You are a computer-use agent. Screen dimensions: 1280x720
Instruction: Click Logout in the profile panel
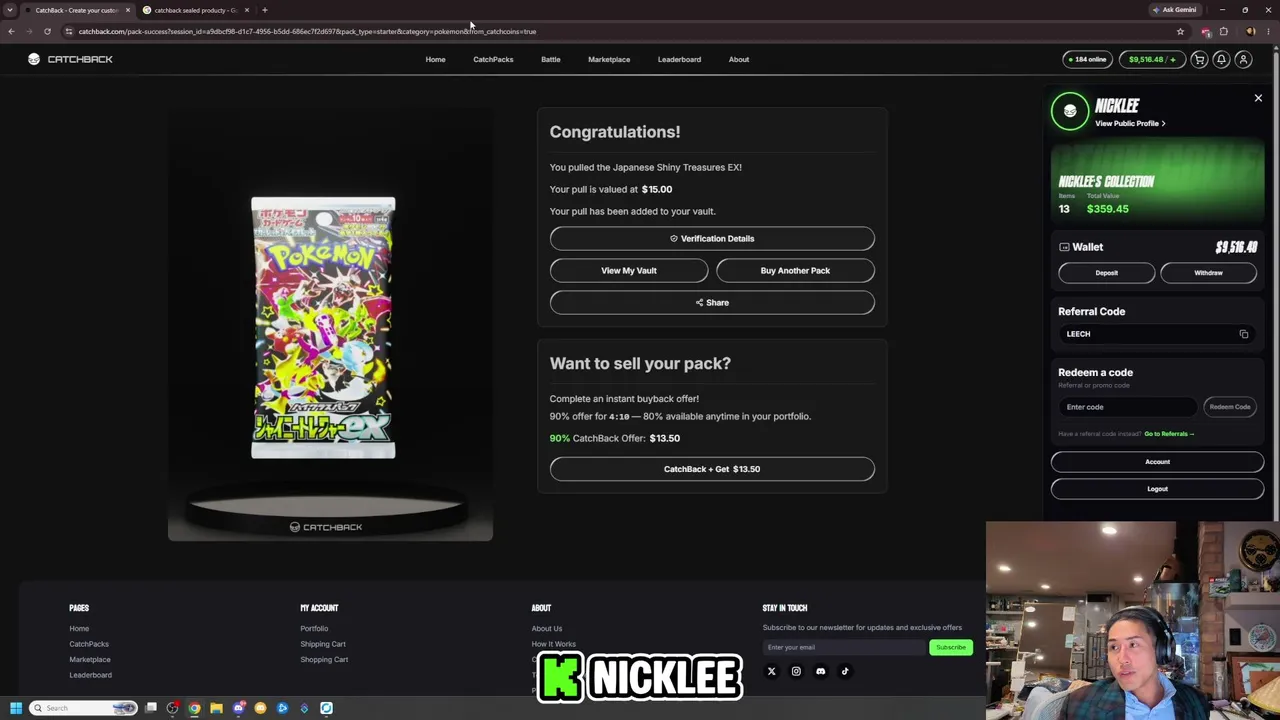coord(1157,489)
